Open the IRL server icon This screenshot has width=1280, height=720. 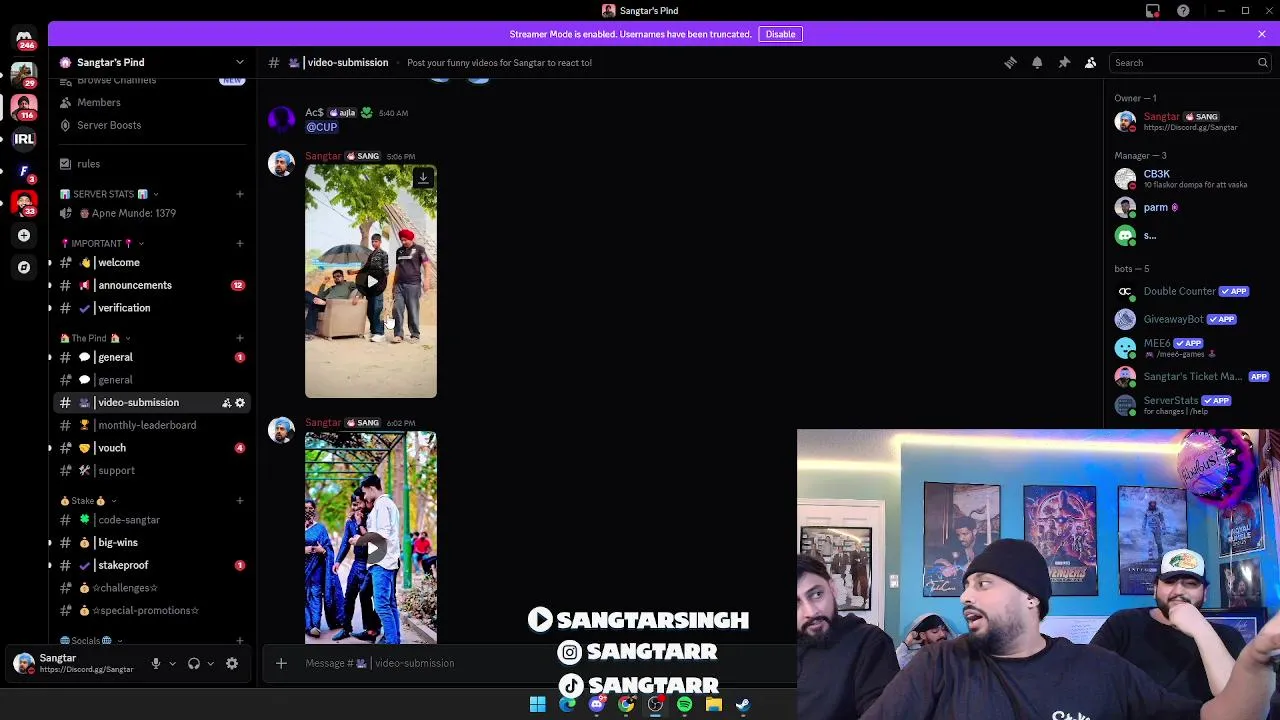tap(24, 139)
